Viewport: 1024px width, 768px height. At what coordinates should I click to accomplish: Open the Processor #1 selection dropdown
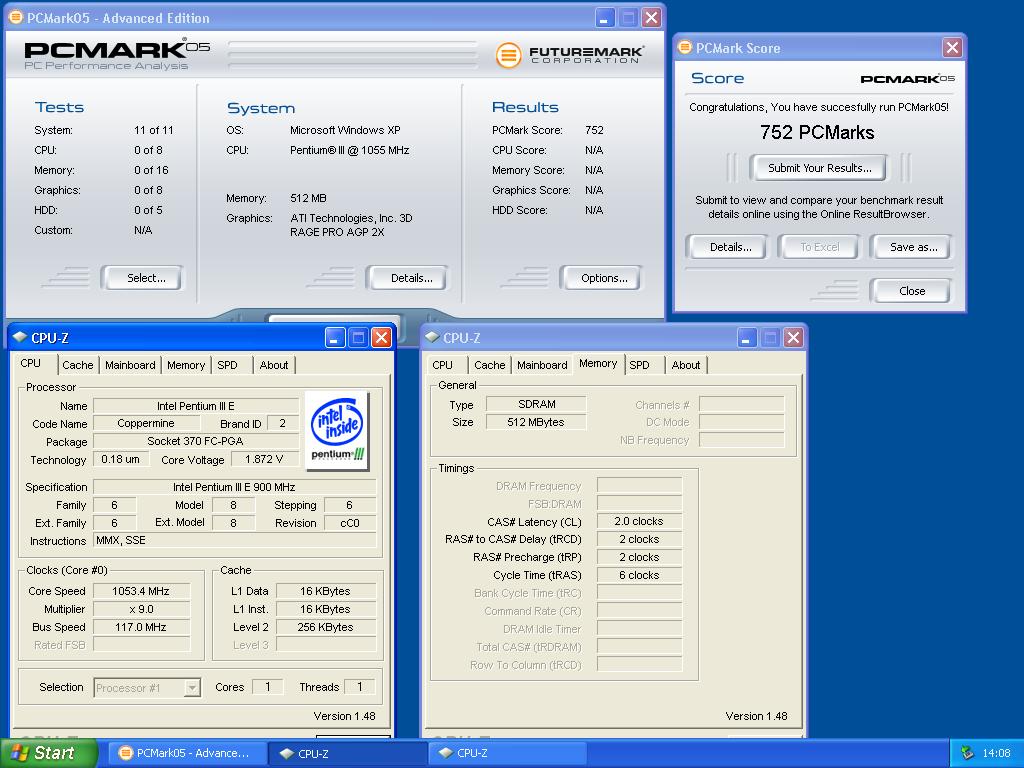pos(192,688)
